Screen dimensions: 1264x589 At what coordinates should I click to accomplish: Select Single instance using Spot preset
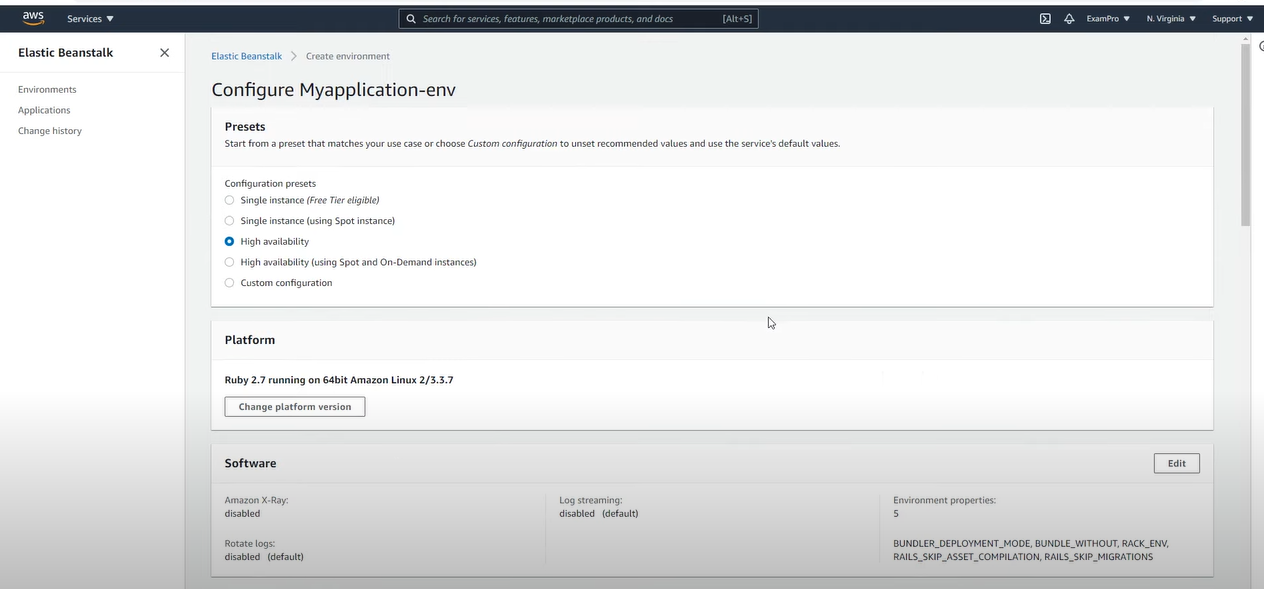coord(229,221)
